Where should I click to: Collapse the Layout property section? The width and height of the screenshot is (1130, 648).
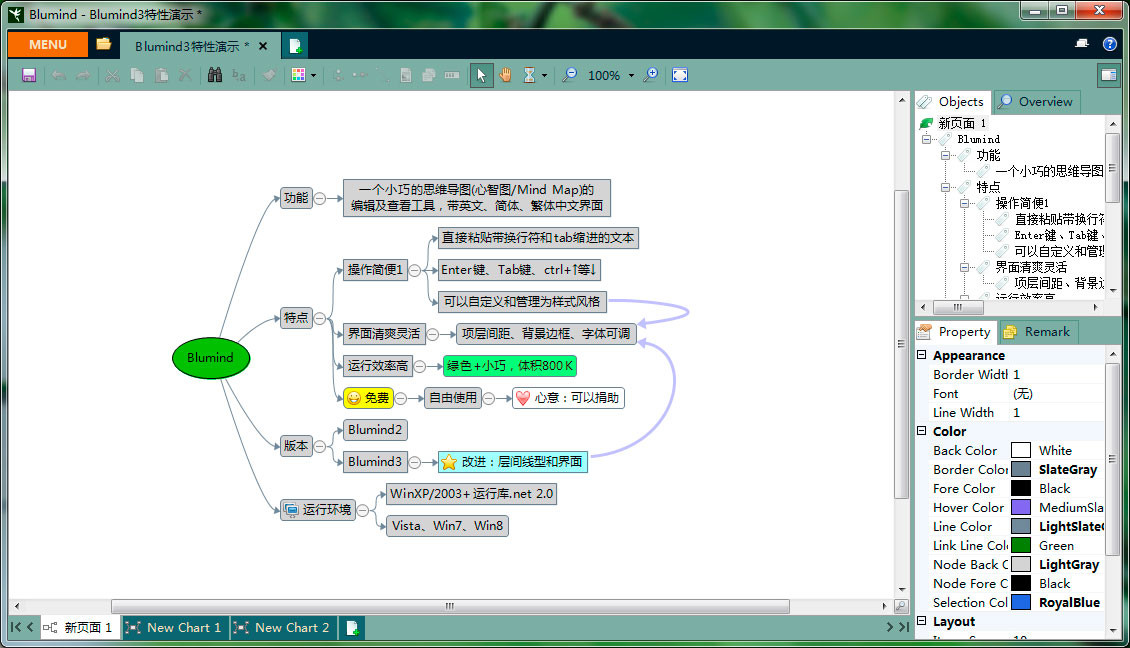point(921,621)
